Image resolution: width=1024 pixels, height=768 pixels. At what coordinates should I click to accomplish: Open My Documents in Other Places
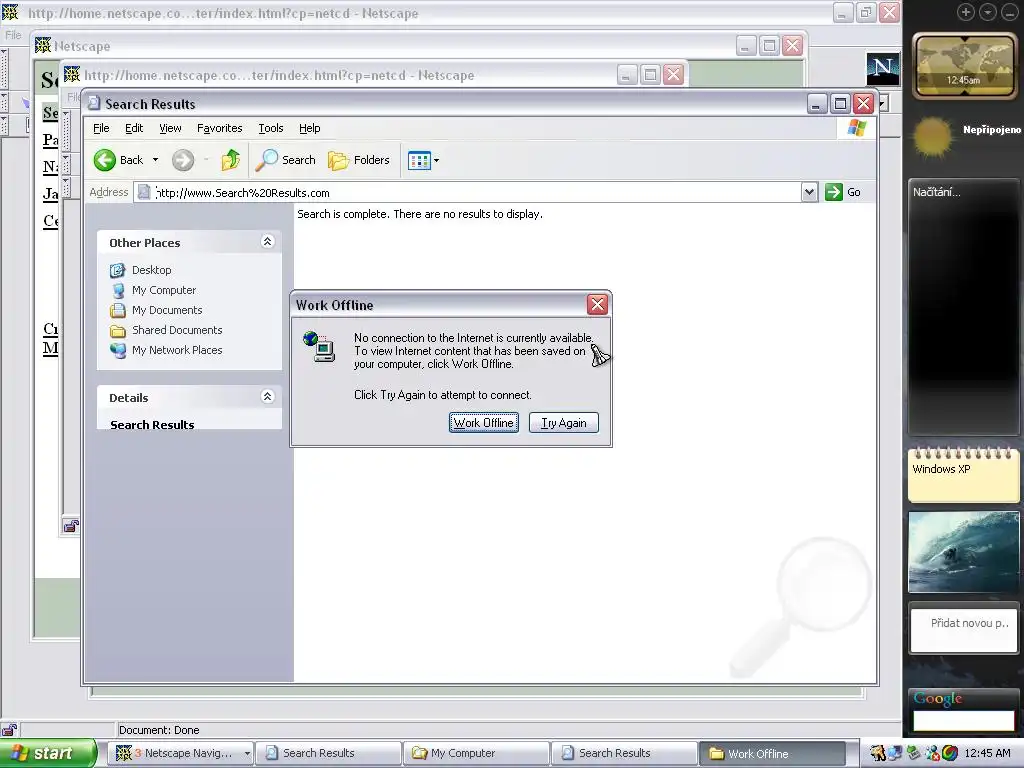(167, 310)
